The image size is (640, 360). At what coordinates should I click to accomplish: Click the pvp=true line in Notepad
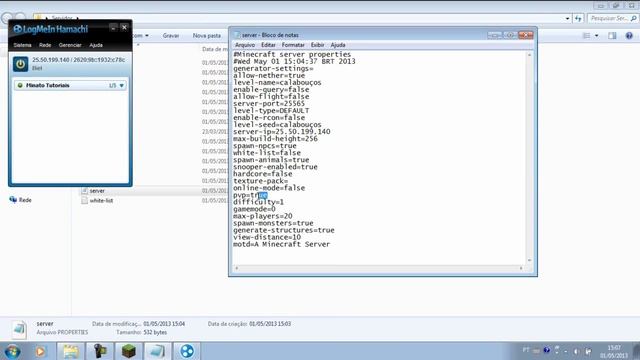[250, 195]
